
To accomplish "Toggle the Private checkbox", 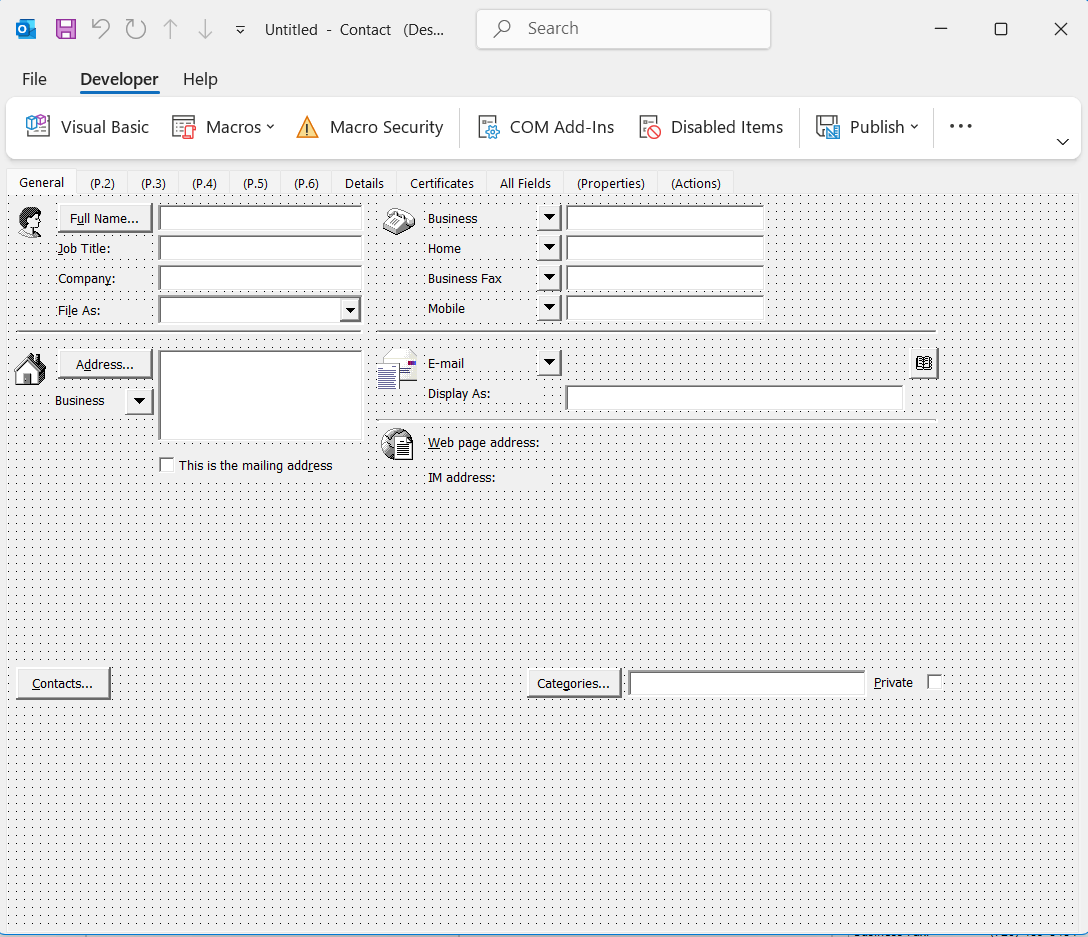I will point(934,682).
